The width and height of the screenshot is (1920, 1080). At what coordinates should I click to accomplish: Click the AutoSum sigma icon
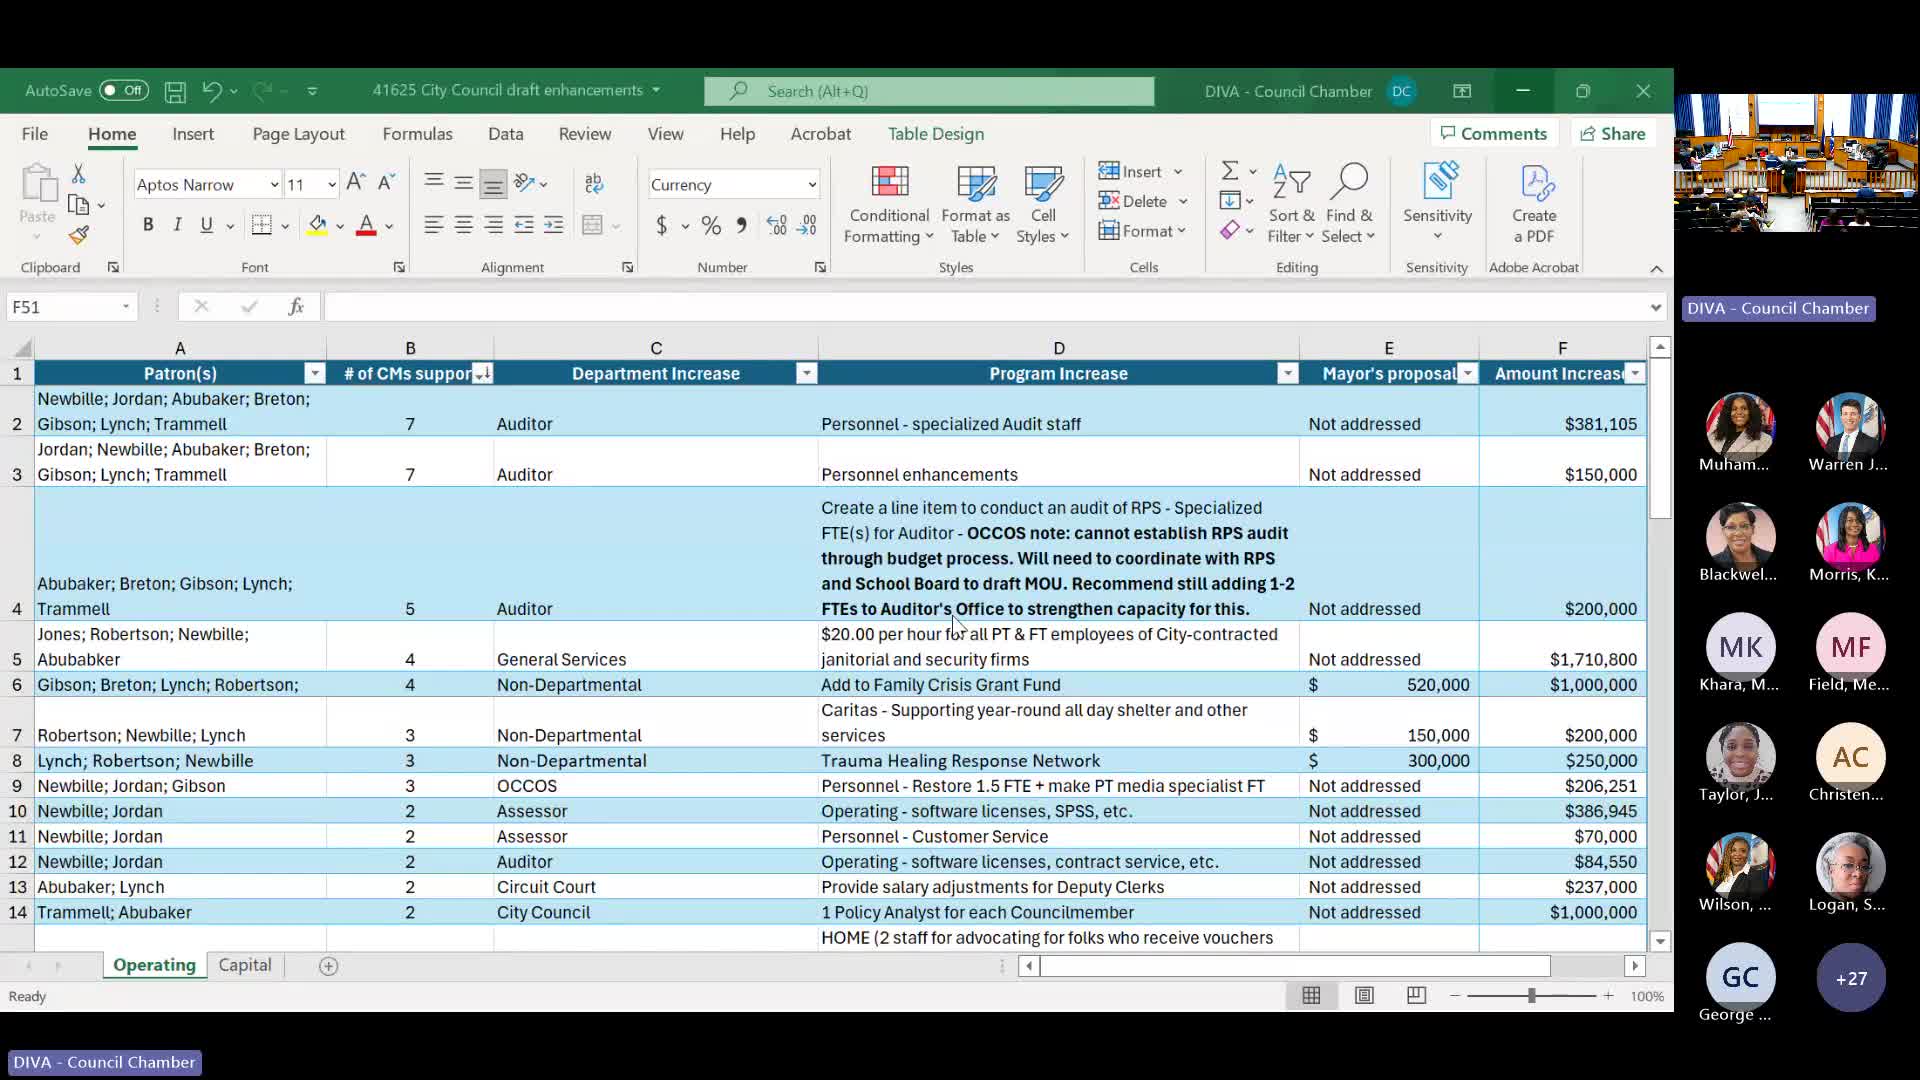point(1230,171)
